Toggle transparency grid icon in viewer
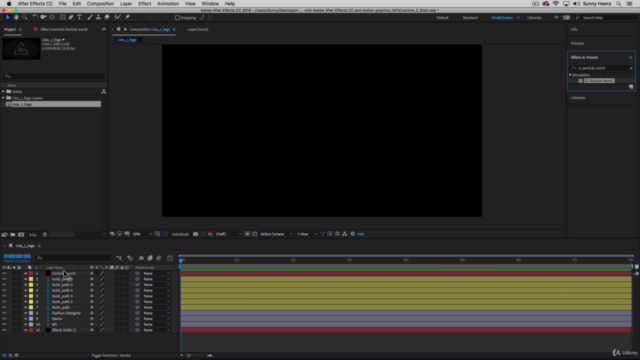 tap(255, 234)
